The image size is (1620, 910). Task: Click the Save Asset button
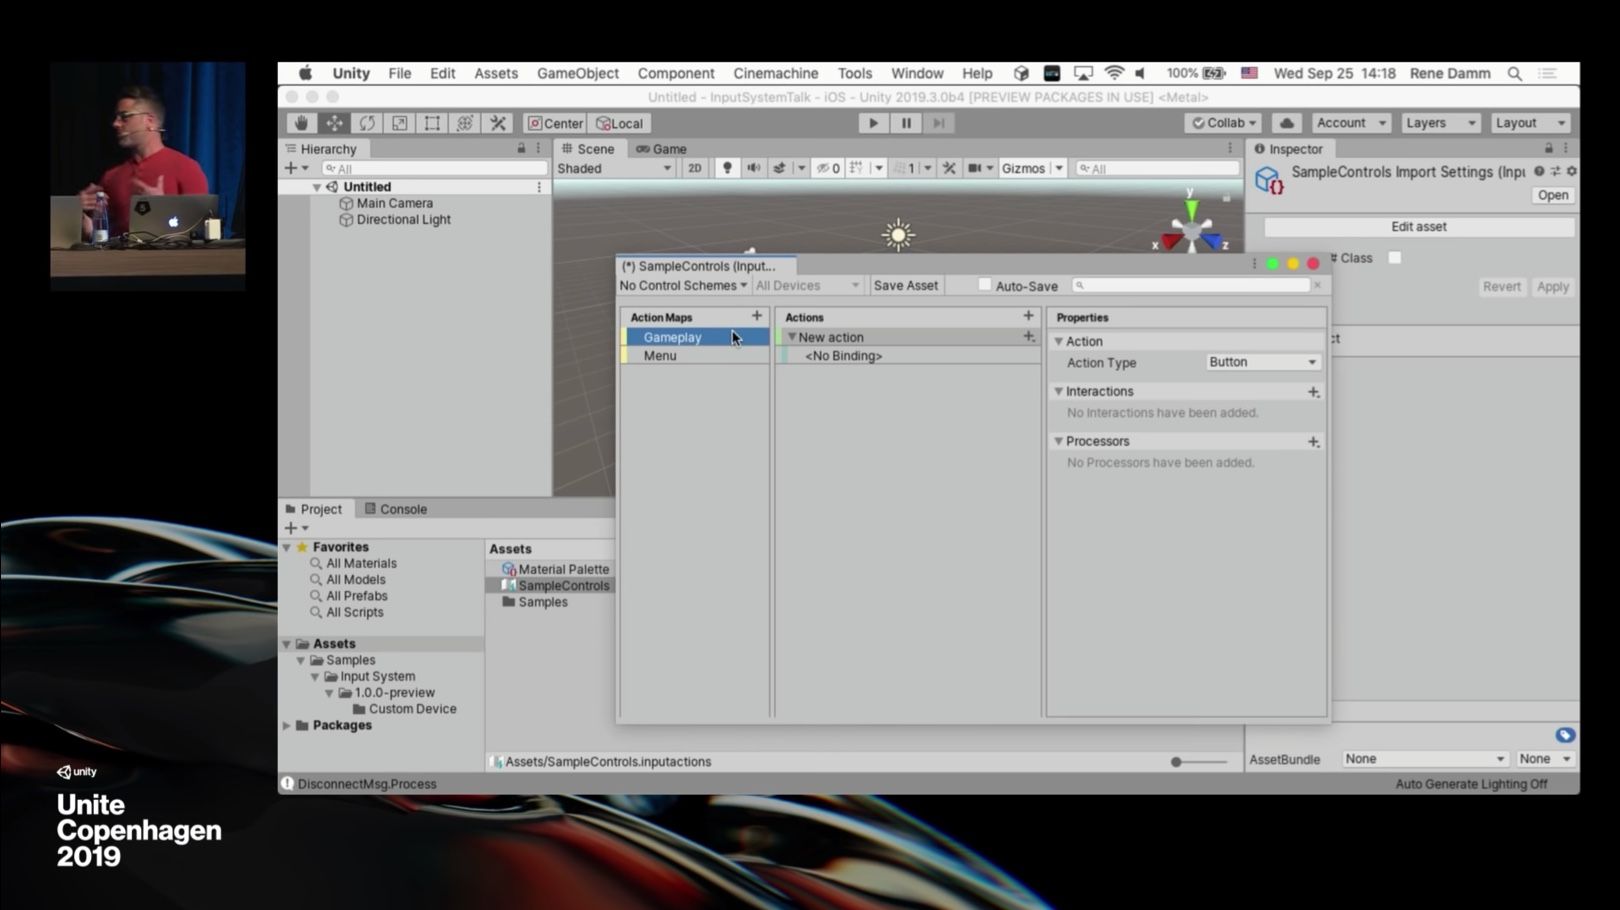[905, 285]
